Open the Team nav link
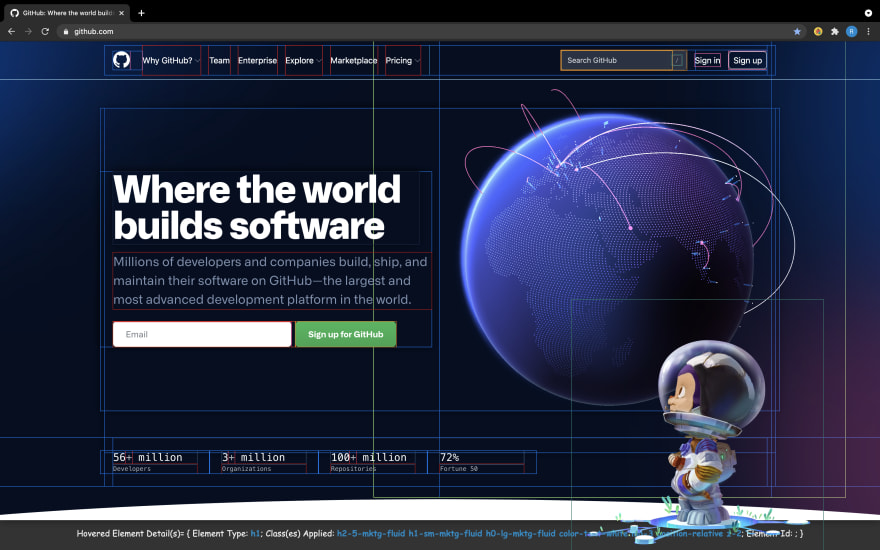Screen dimensions: 880x550 (x=219, y=60)
